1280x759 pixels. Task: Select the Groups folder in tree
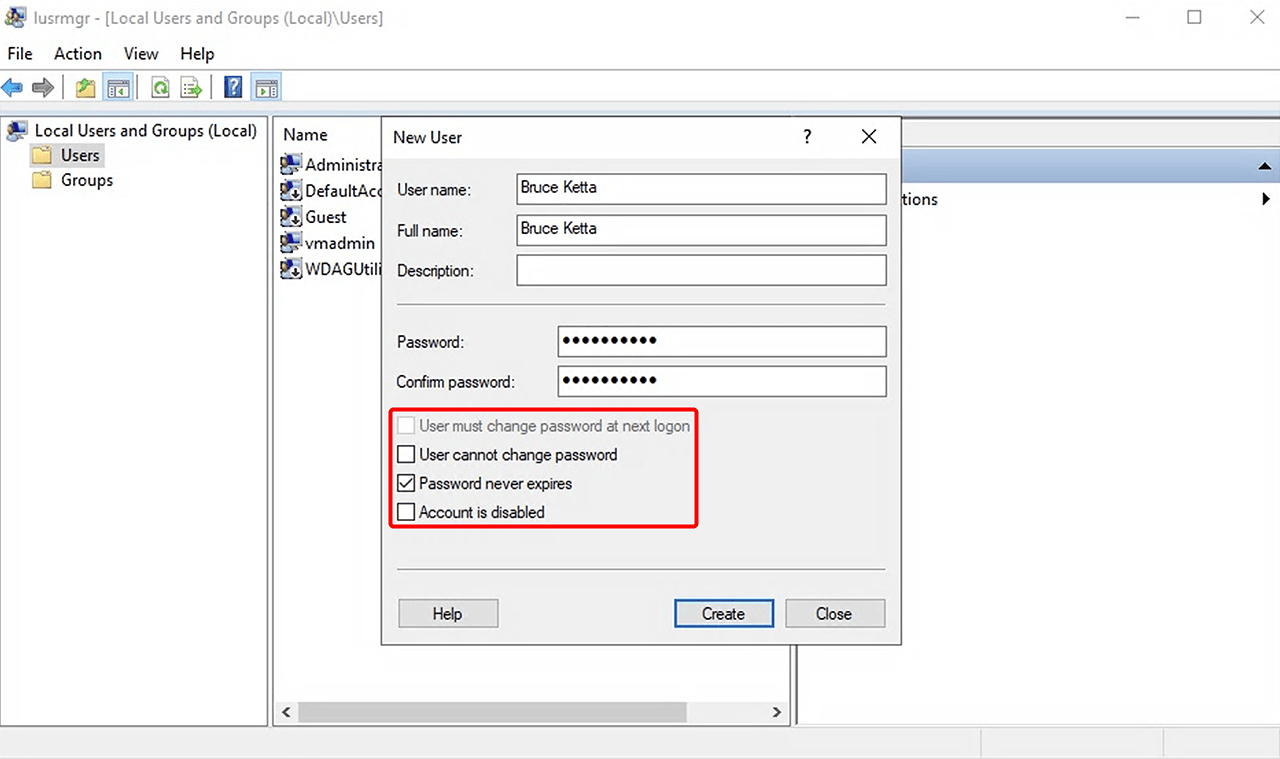click(86, 180)
